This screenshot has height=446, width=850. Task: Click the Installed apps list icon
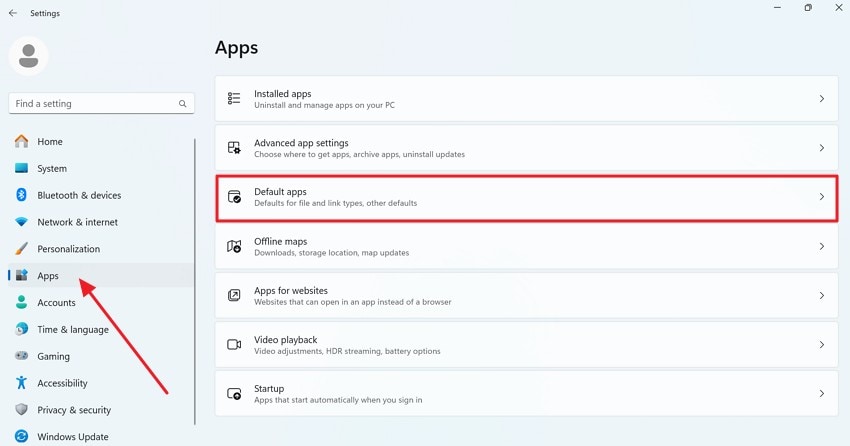tap(234, 99)
